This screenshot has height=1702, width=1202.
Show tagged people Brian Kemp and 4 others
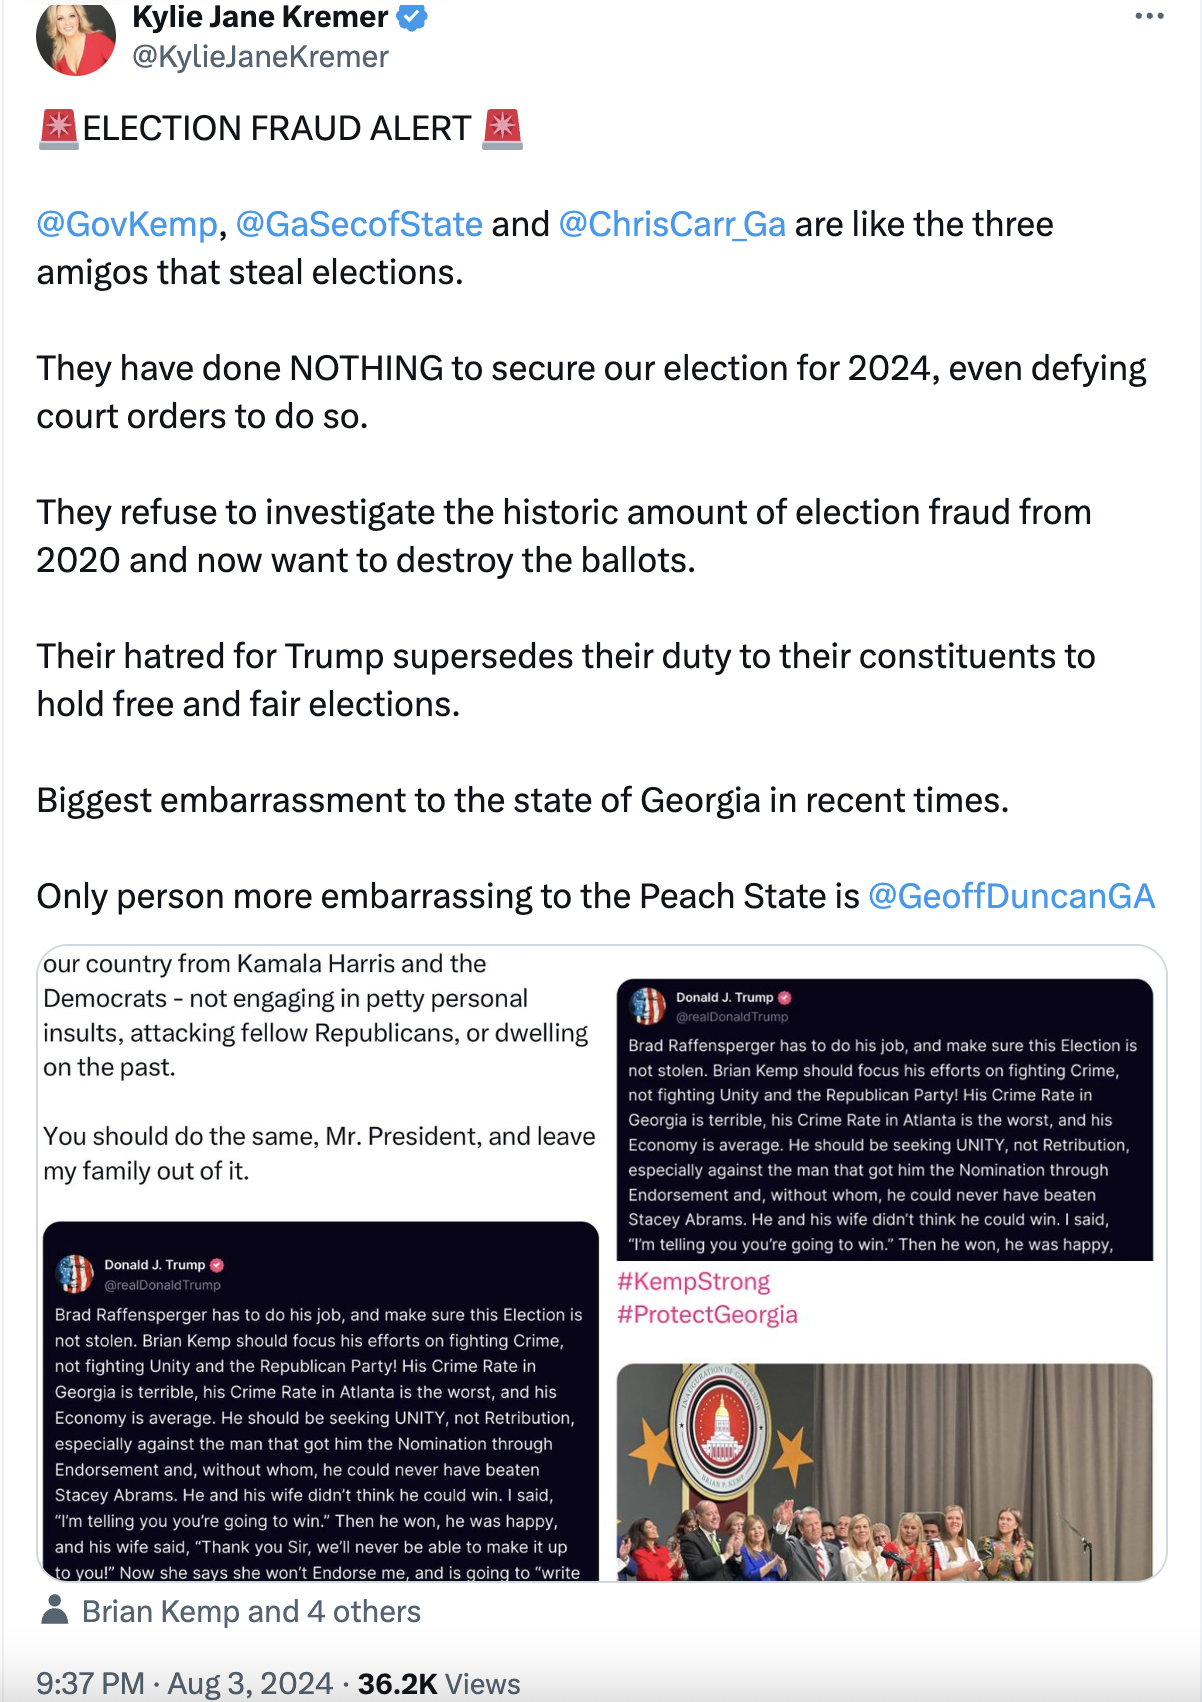point(251,1611)
